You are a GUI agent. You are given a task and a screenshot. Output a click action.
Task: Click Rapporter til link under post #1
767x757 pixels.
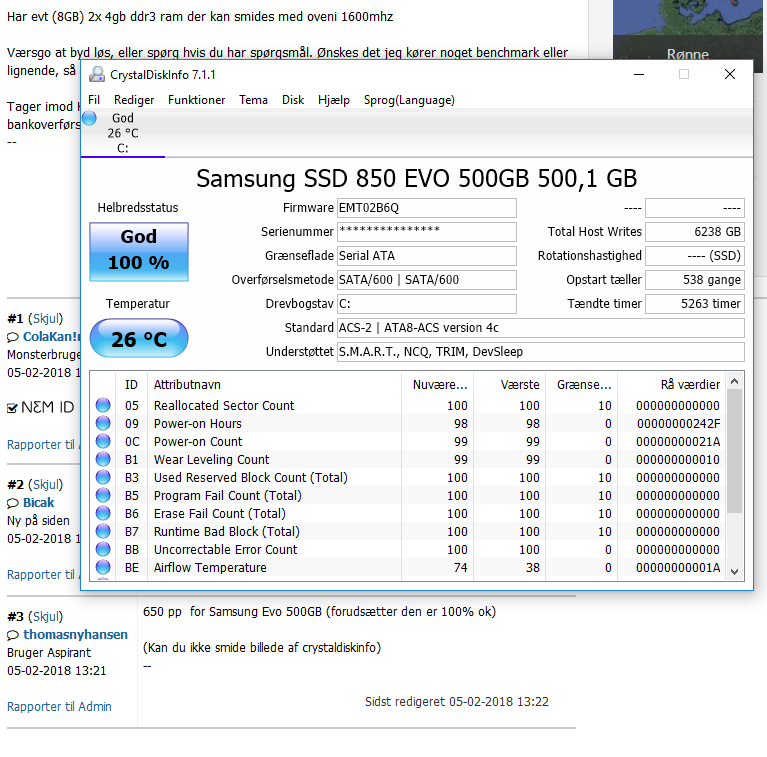pyautogui.click(x=41, y=445)
